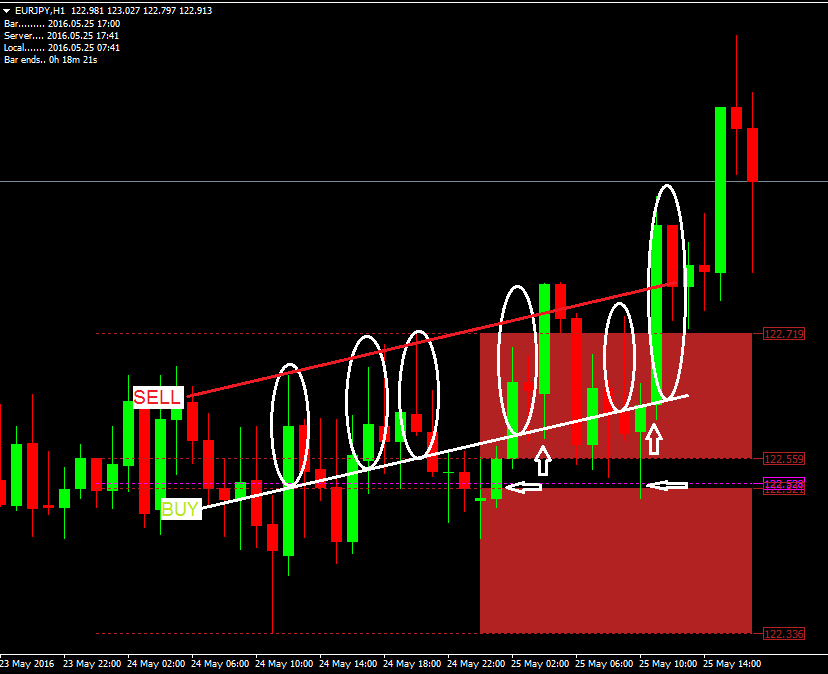Screen dimensions: 828x674
Task: Click the white lower channel trendline
Action: pyautogui.click(x=446, y=452)
